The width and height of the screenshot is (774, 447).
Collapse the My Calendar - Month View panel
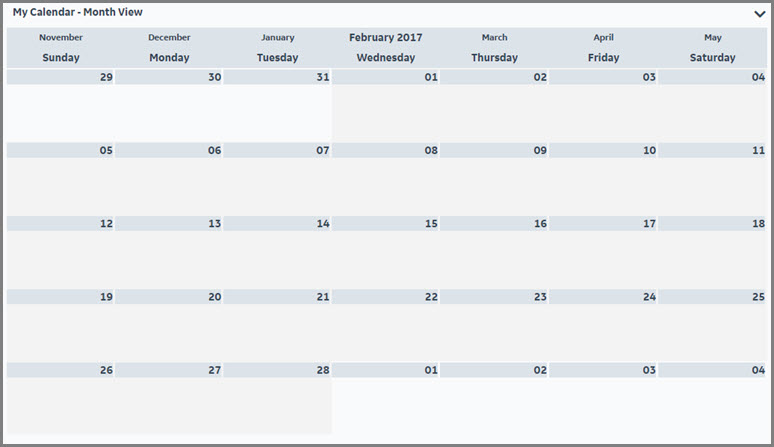pos(759,14)
